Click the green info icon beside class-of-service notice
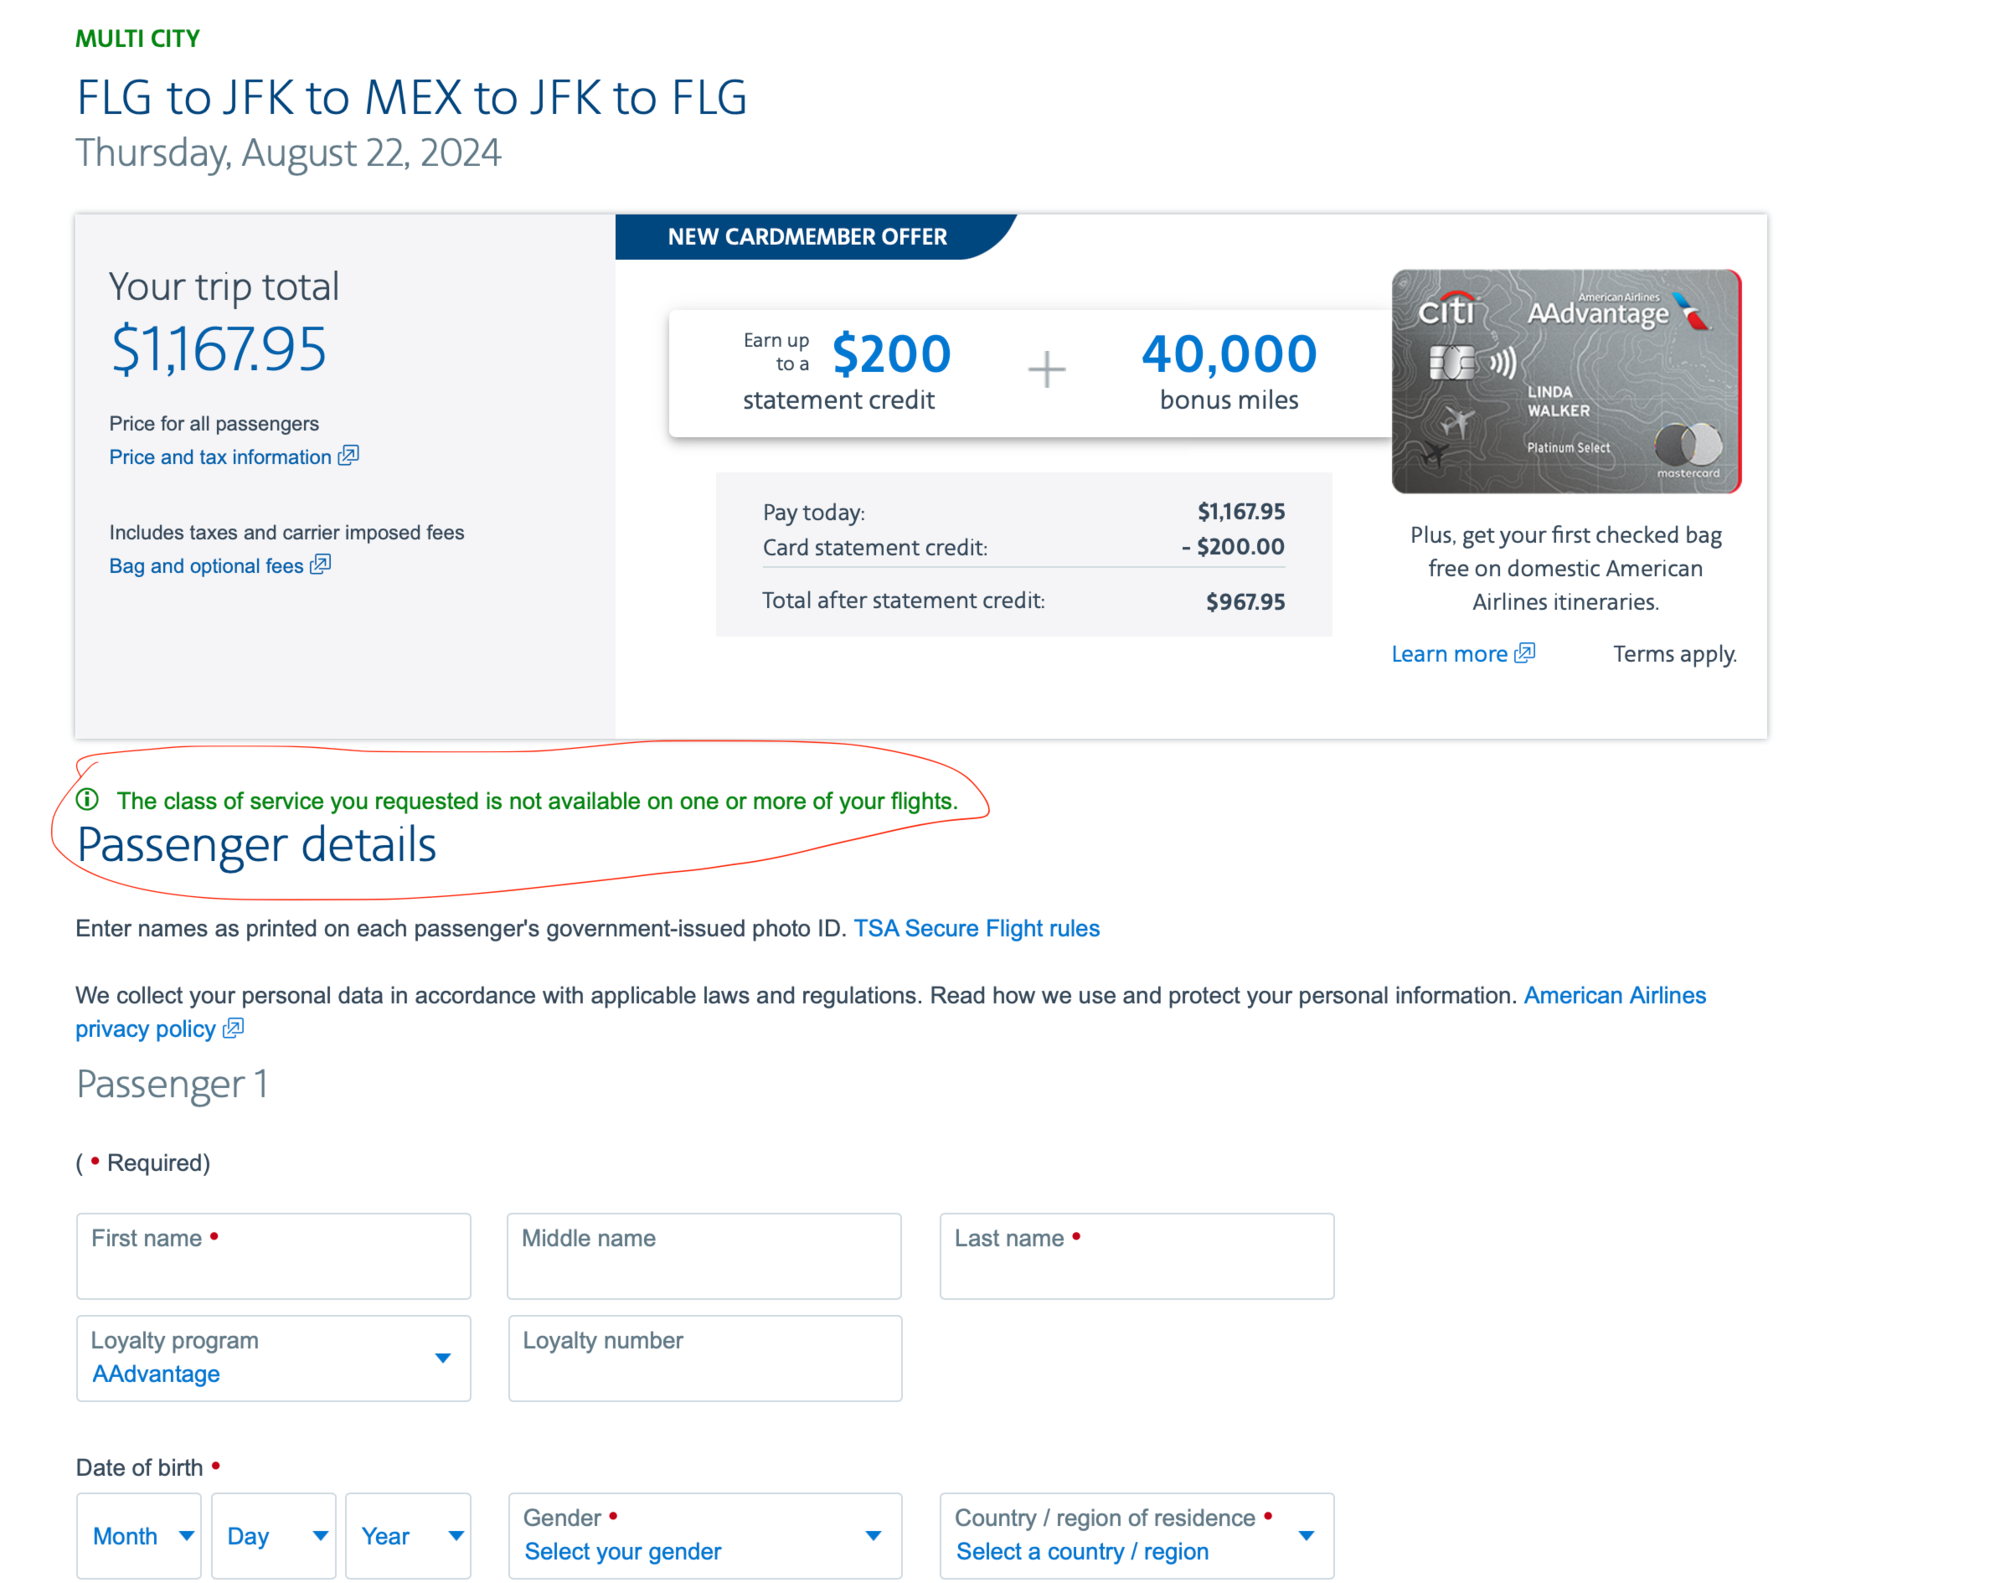Image resolution: width=2000 pixels, height=1583 pixels. (88, 800)
